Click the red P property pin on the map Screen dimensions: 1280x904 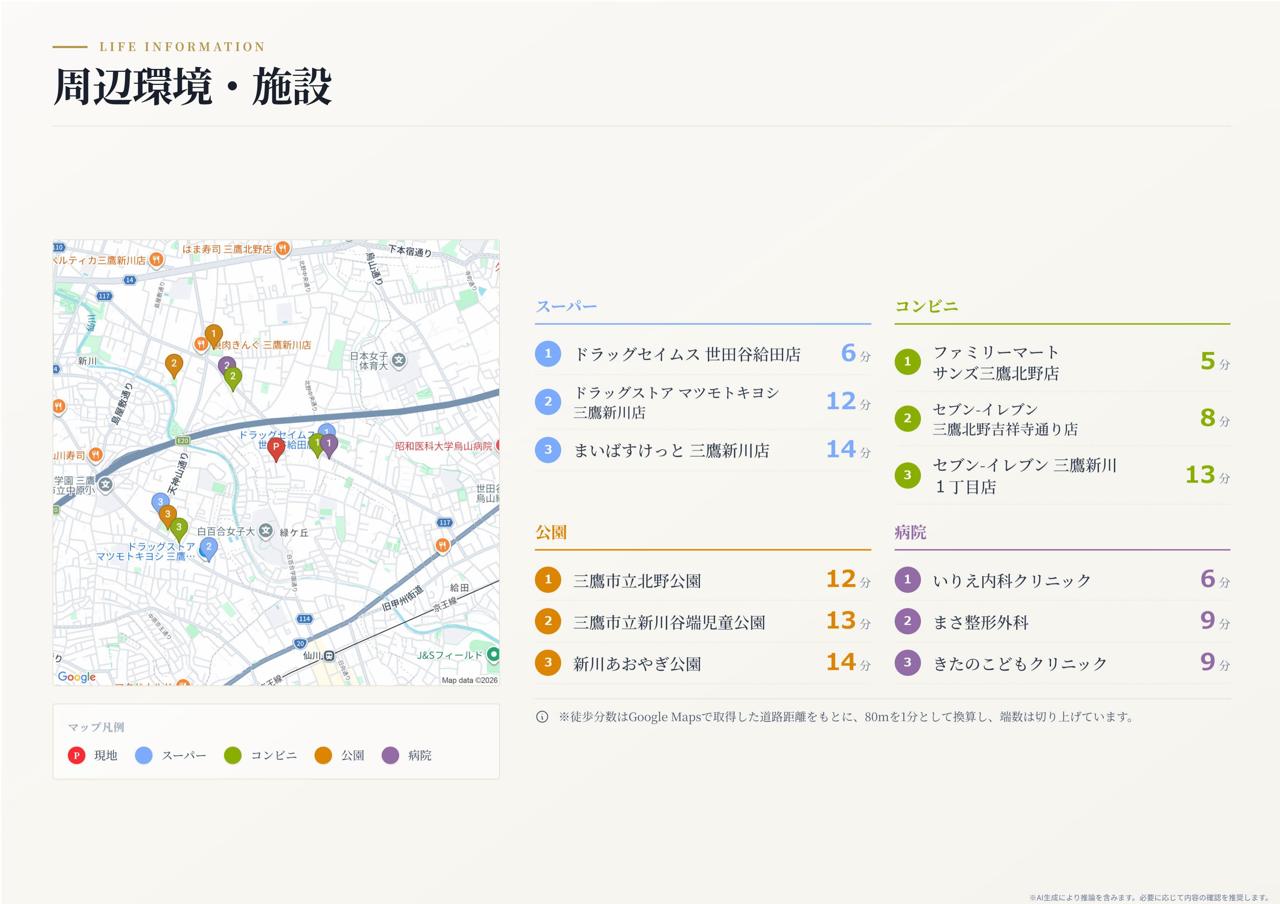276,448
